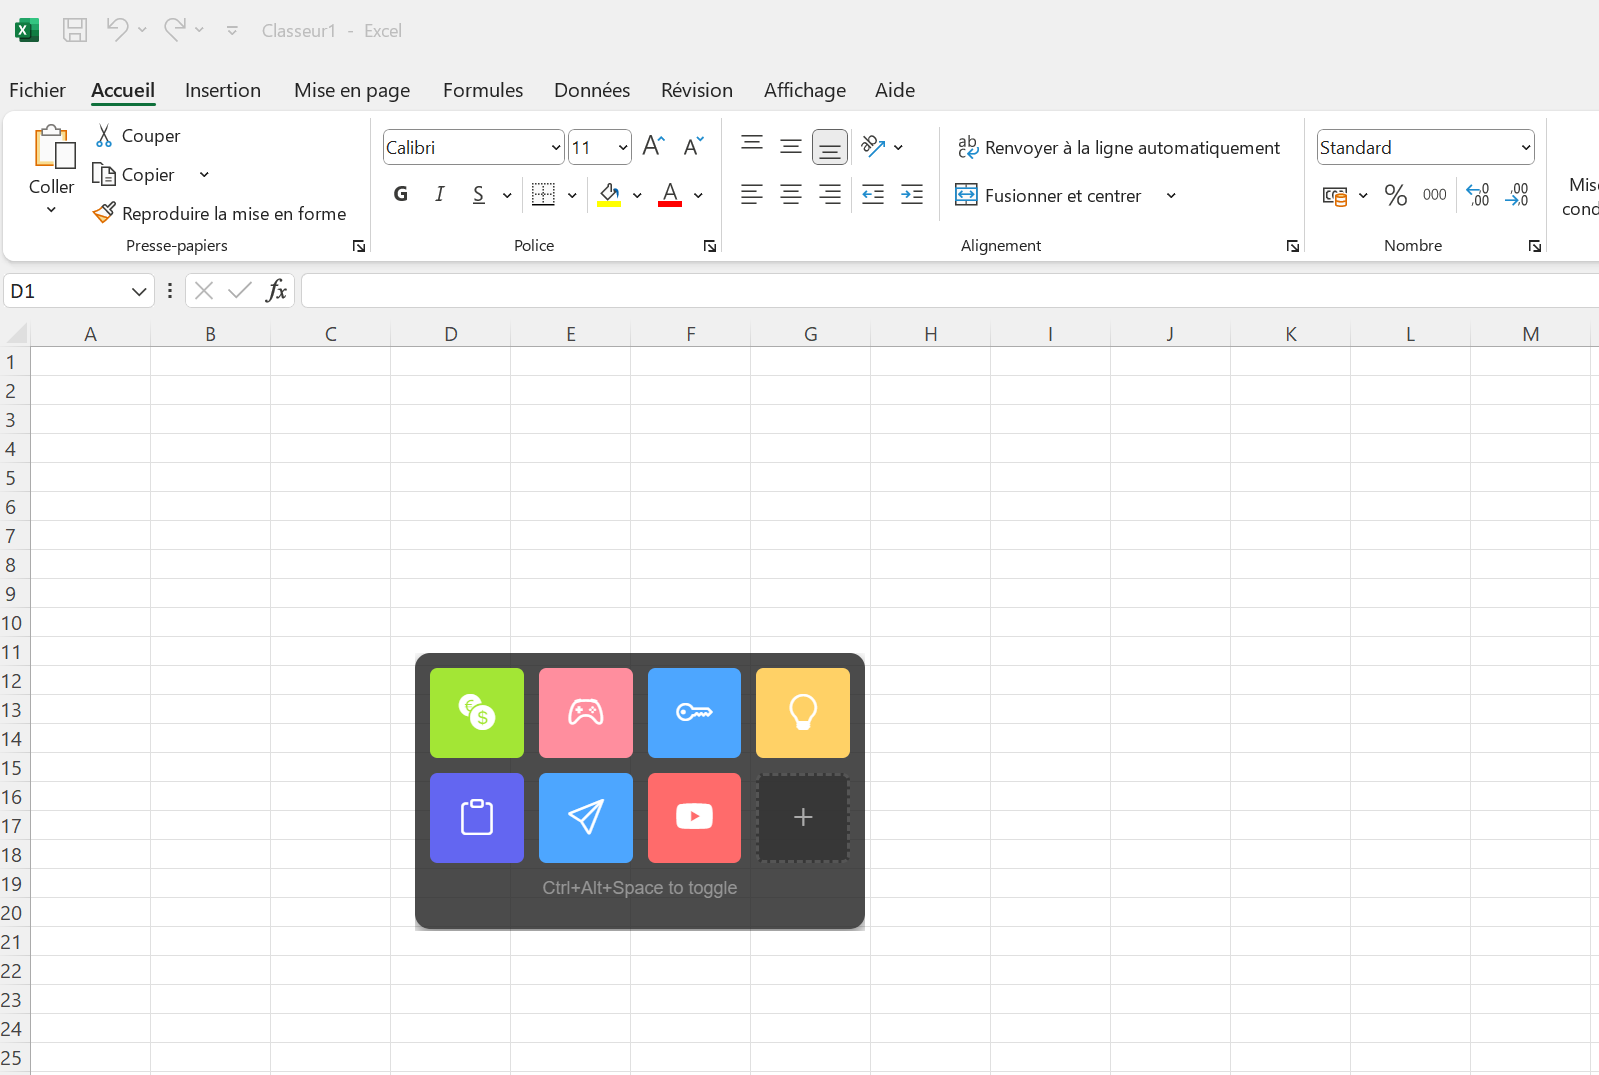Viewport: 1599px width, 1075px height.
Task: Click the Couper button
Action: [x=137, y=136]
